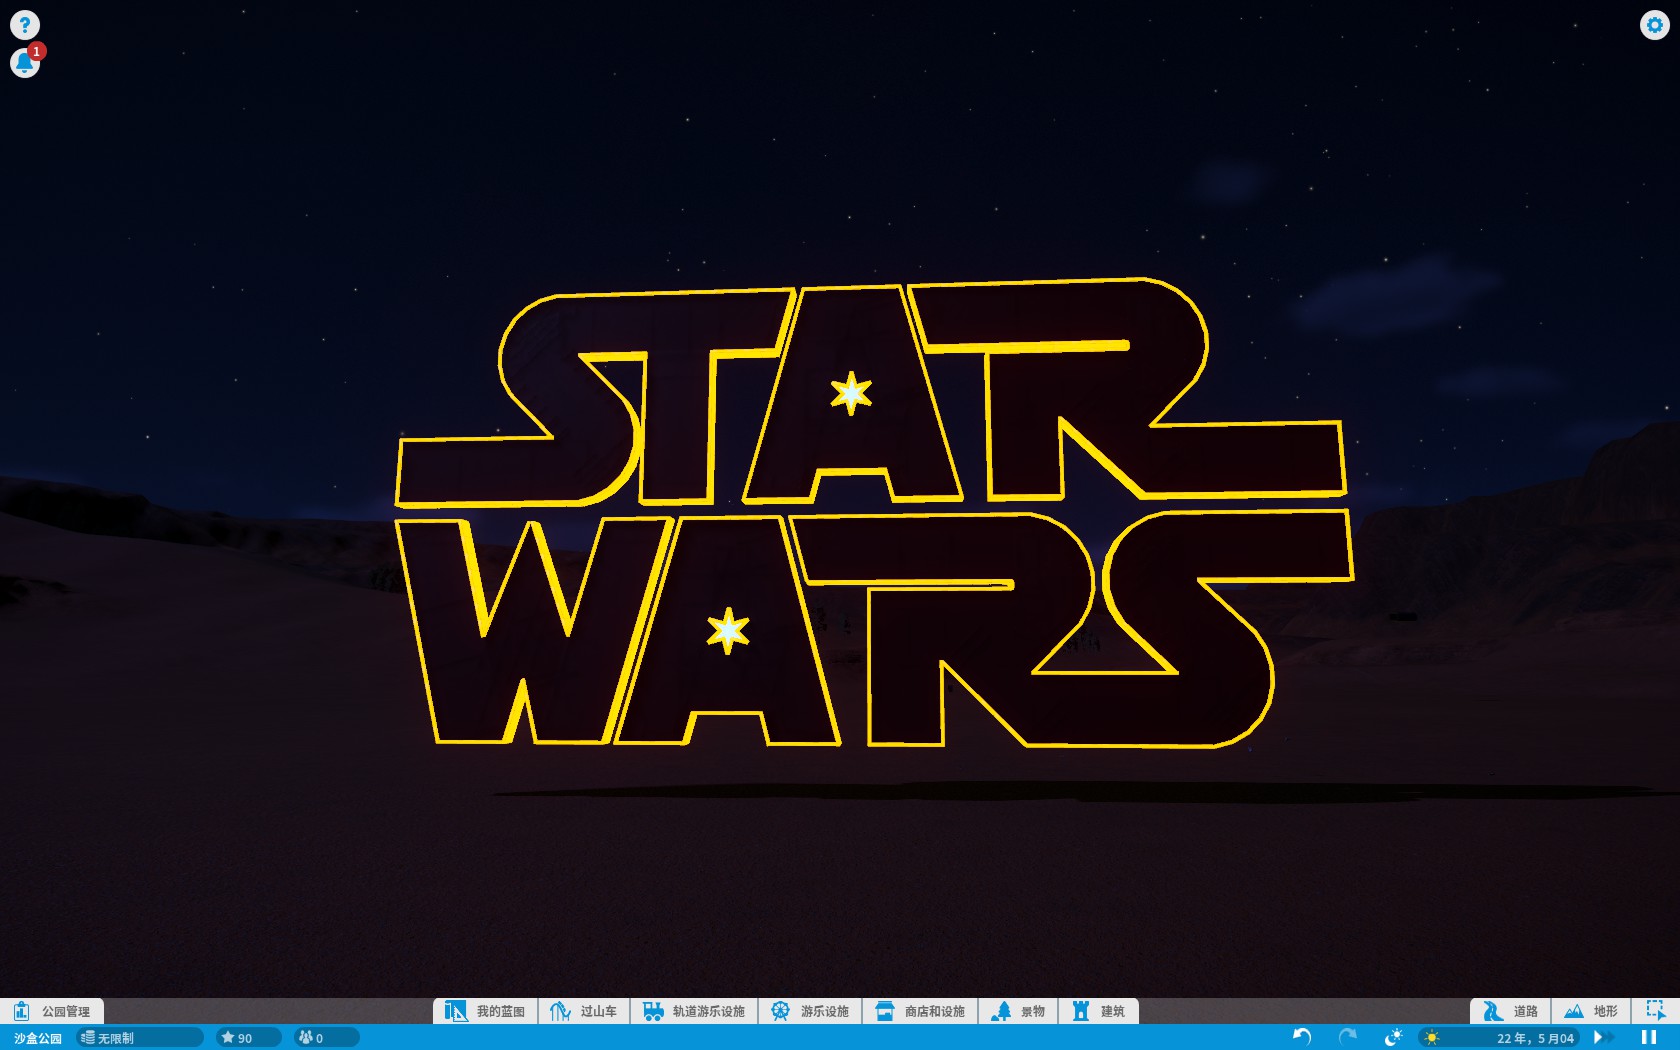
Task: Open the 公园管理 park management tab
Action: (x=52, y=1011)
